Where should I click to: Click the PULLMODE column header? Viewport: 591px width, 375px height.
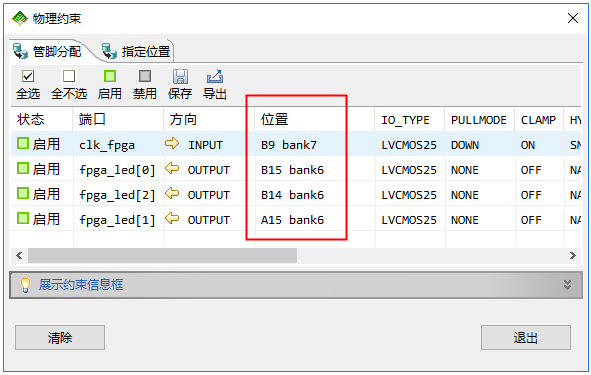pyautogui.click(x=480, y=119)
